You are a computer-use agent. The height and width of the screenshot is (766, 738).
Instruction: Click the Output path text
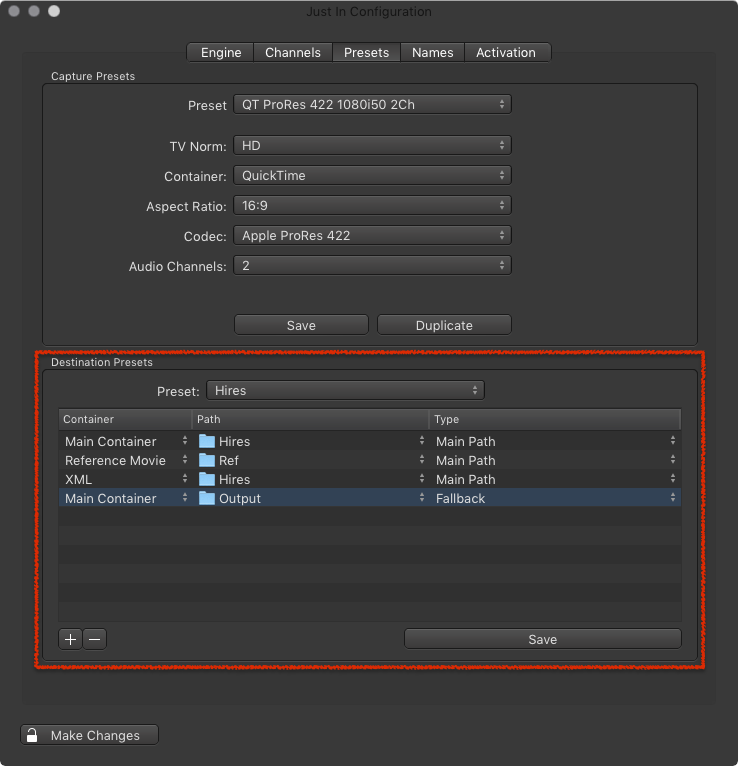(x=240, y=498)
